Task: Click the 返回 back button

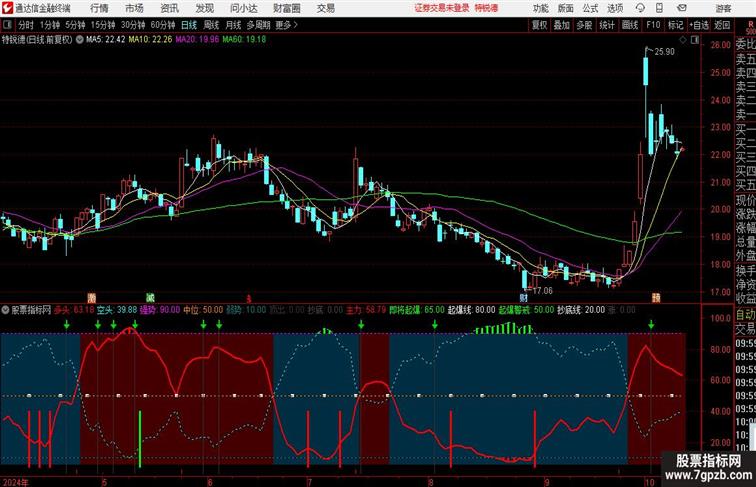Action: [722, 25]
